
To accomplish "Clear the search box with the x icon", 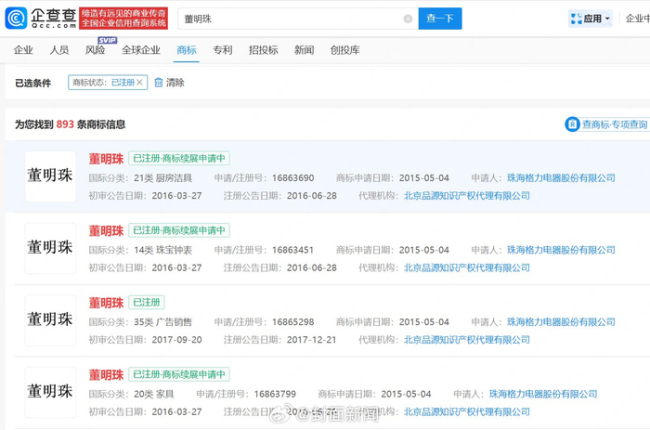I will pos(408,19).
